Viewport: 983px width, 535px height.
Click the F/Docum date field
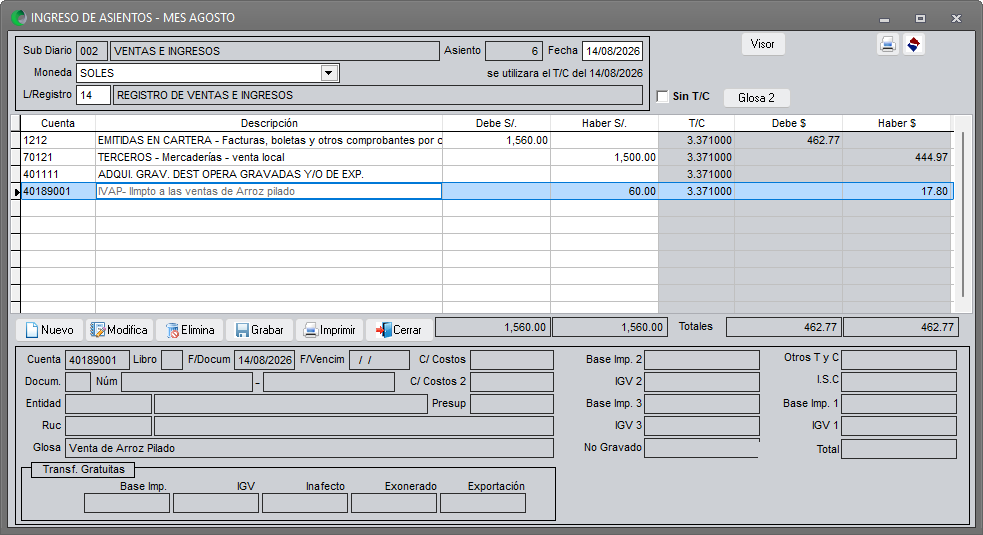[264, 360]
